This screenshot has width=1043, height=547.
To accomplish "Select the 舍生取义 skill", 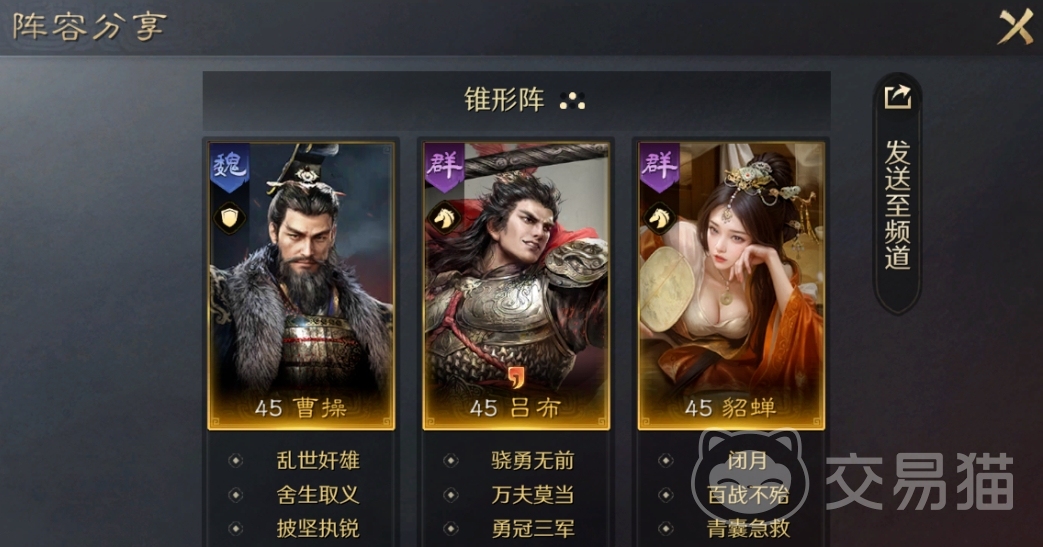I will pos(318,495).
